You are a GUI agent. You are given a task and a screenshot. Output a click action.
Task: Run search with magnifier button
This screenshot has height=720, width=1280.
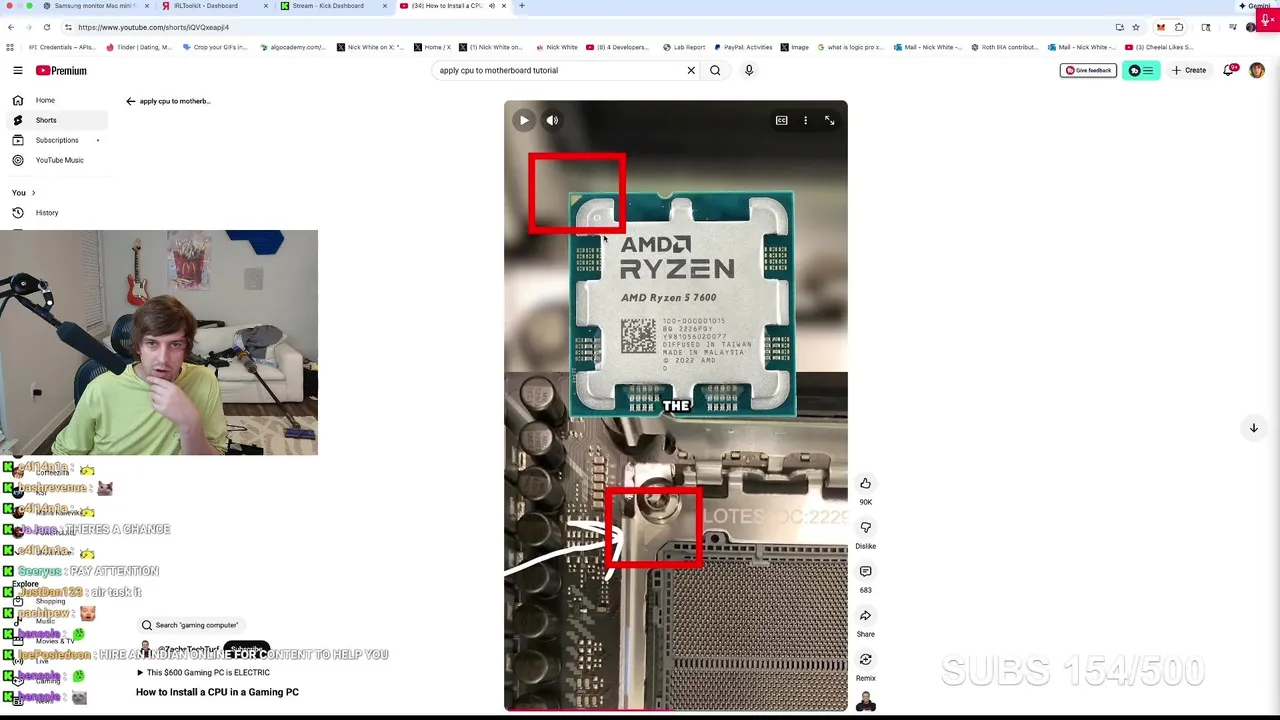click(715, 70)
